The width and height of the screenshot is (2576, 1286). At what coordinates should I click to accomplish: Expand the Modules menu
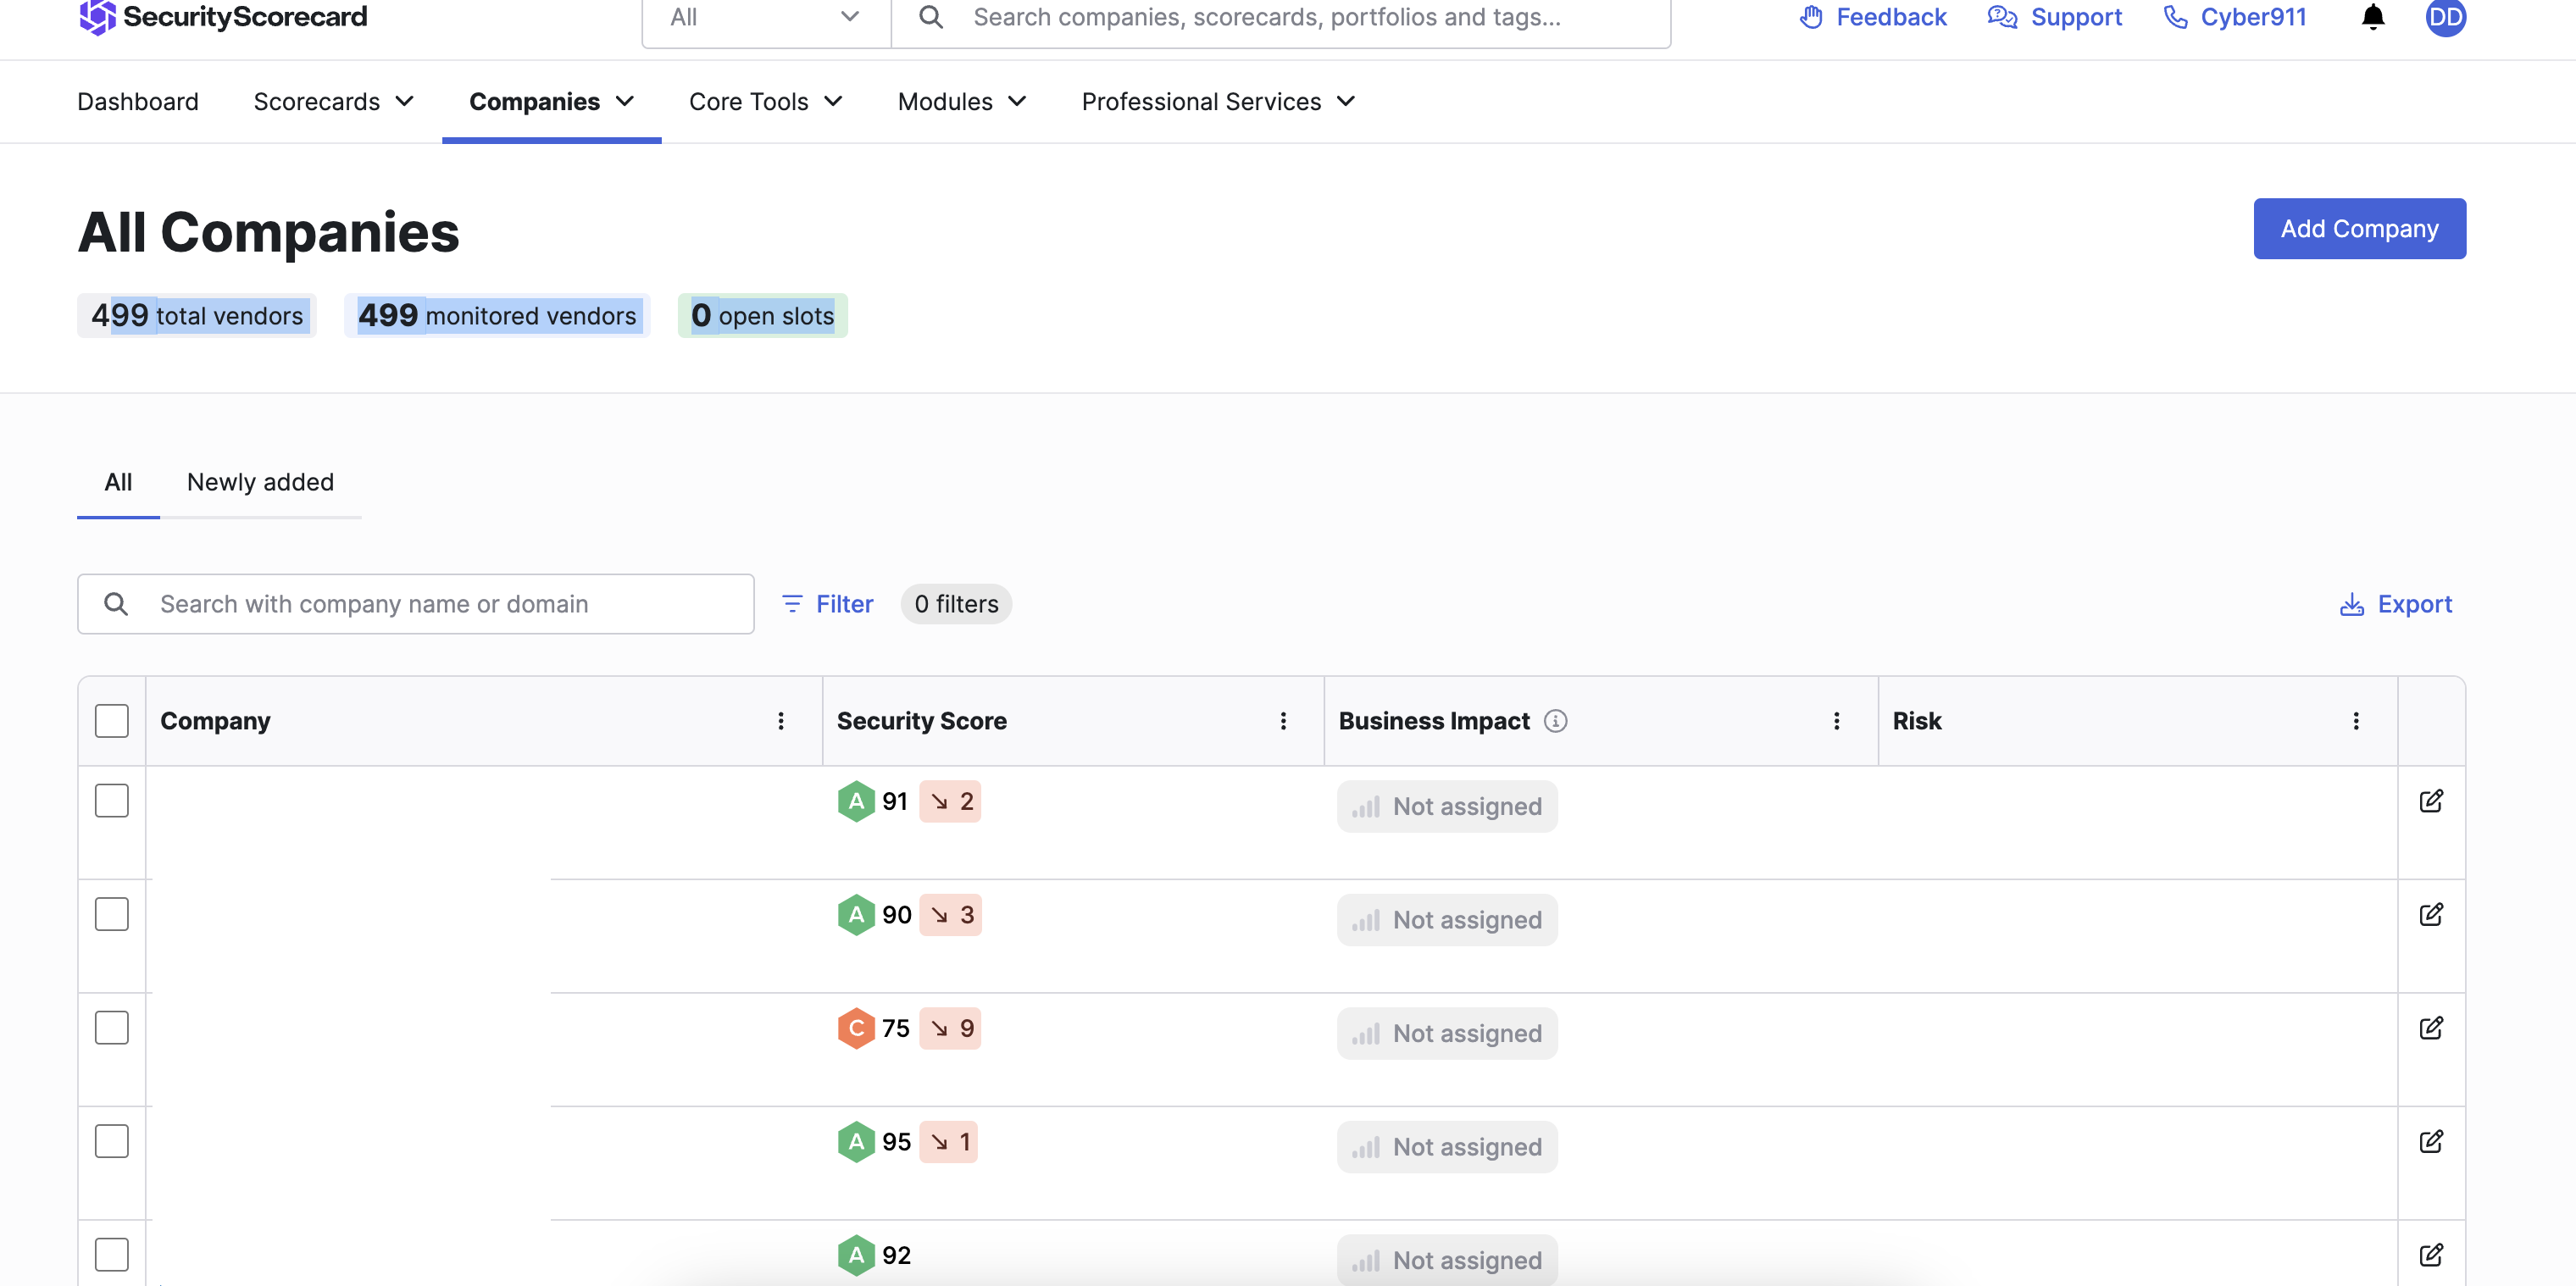coord(962,102)
